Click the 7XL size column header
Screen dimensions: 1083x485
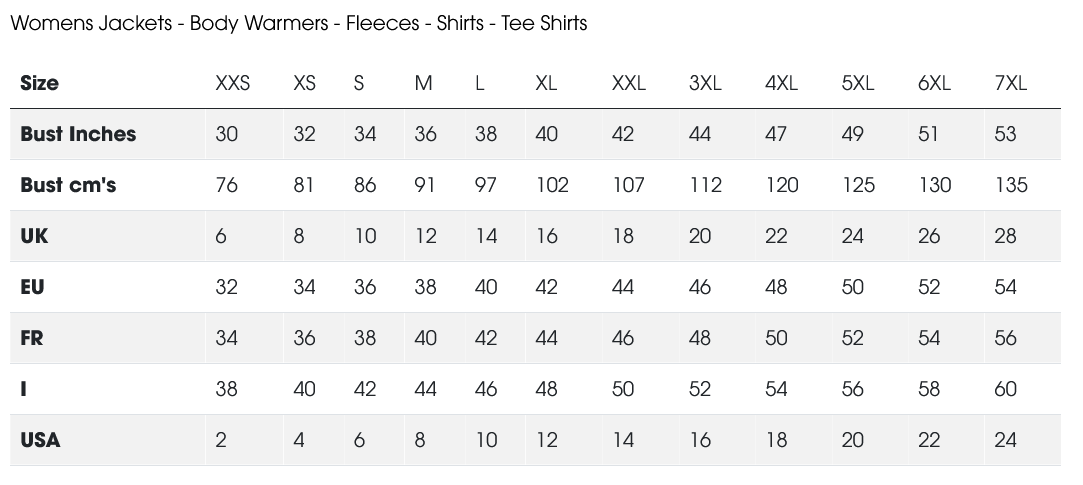click(x=1011, y=83)
